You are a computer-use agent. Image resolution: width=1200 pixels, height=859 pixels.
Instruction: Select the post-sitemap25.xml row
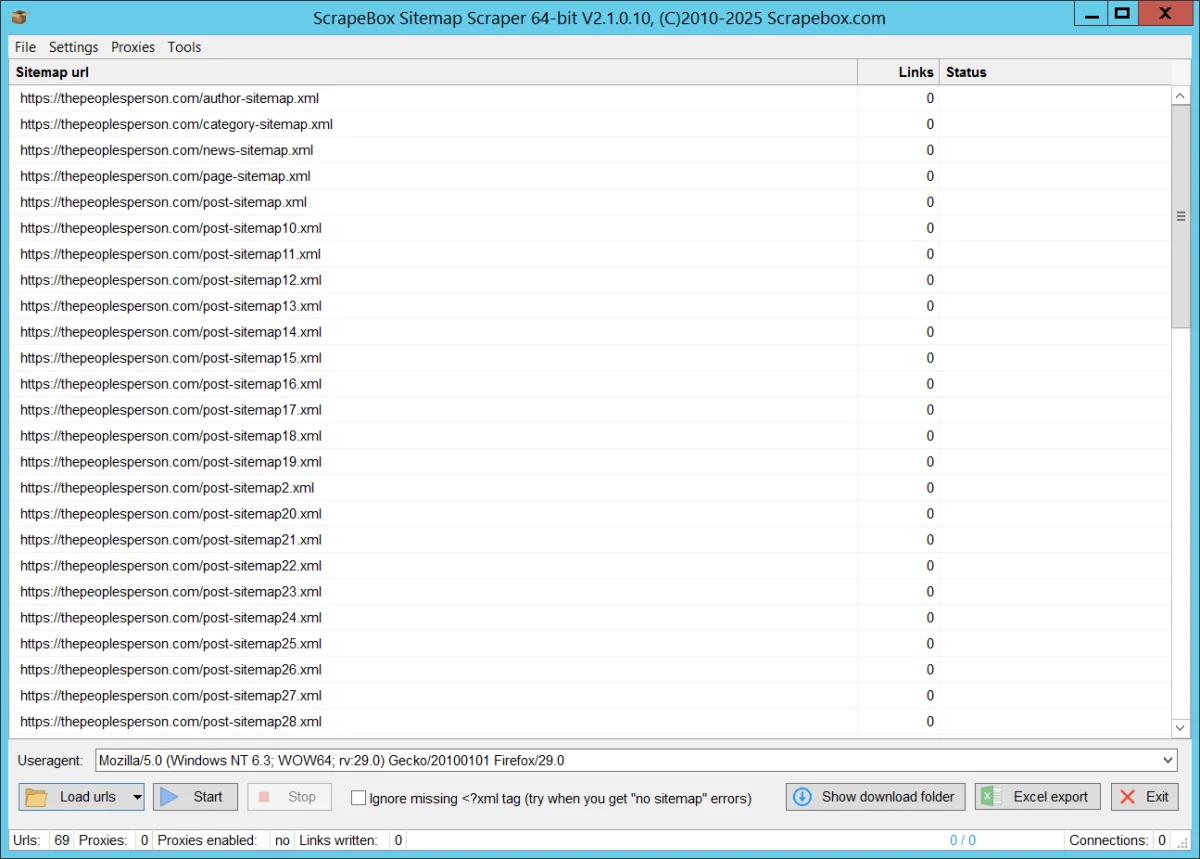pos(590,644)
